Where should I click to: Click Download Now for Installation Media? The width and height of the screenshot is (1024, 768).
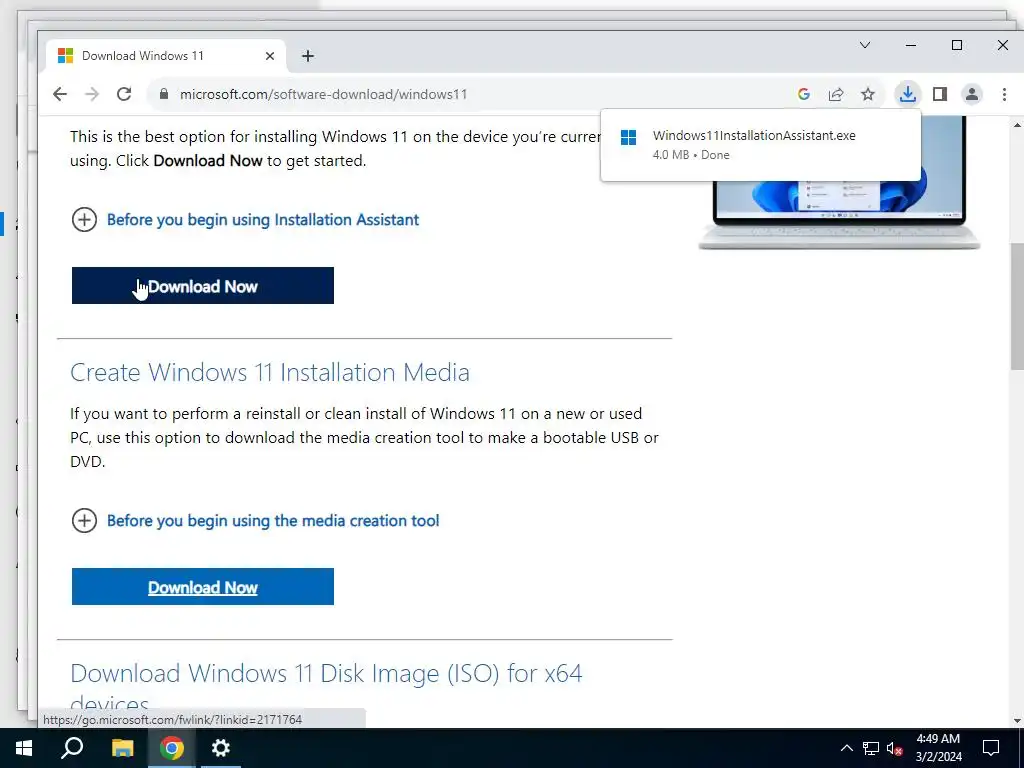[x=202, y=586]
